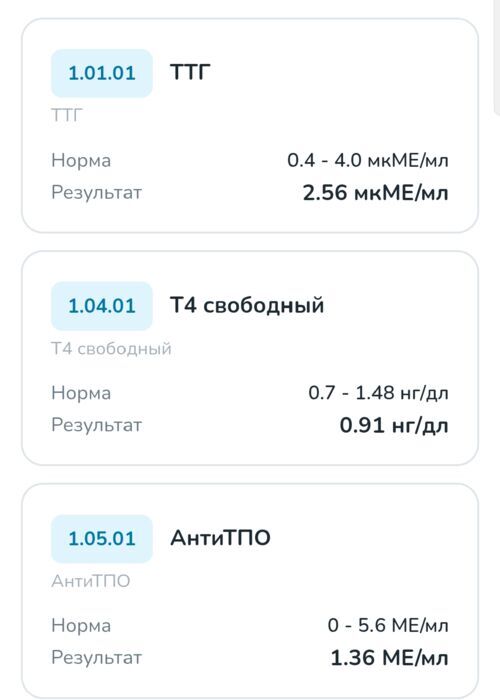Screen dimensions: 500x700
Task: Click the Норма label in ТТГ card
Action: [81, 160]
